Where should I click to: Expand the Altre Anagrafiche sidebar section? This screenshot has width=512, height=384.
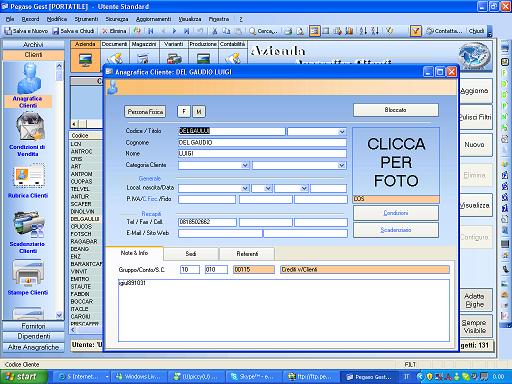click(x=33, y=347)
